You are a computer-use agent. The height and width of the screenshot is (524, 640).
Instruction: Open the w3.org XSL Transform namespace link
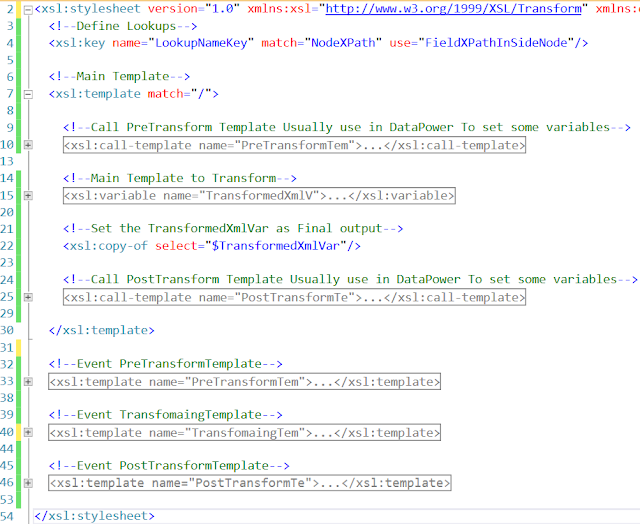click(x=453, y=9)
